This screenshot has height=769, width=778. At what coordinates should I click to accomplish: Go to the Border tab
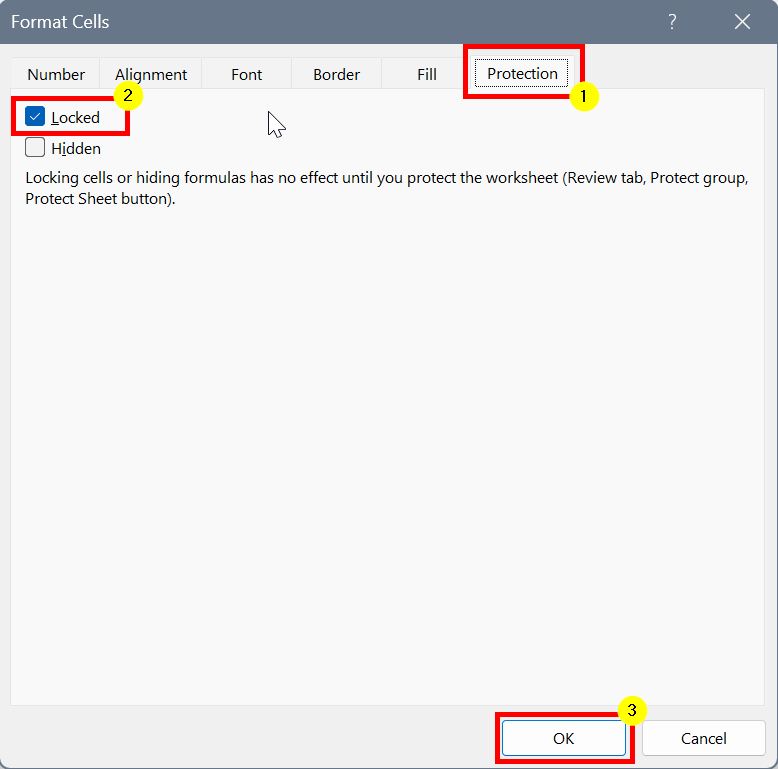pyautogui.click(x=336, y=74)
